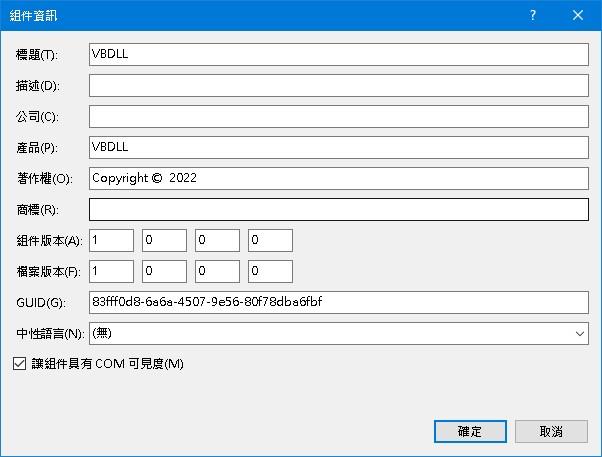Click the GUID text field
The height and width of the screenshot is (457, 602).
338,302
